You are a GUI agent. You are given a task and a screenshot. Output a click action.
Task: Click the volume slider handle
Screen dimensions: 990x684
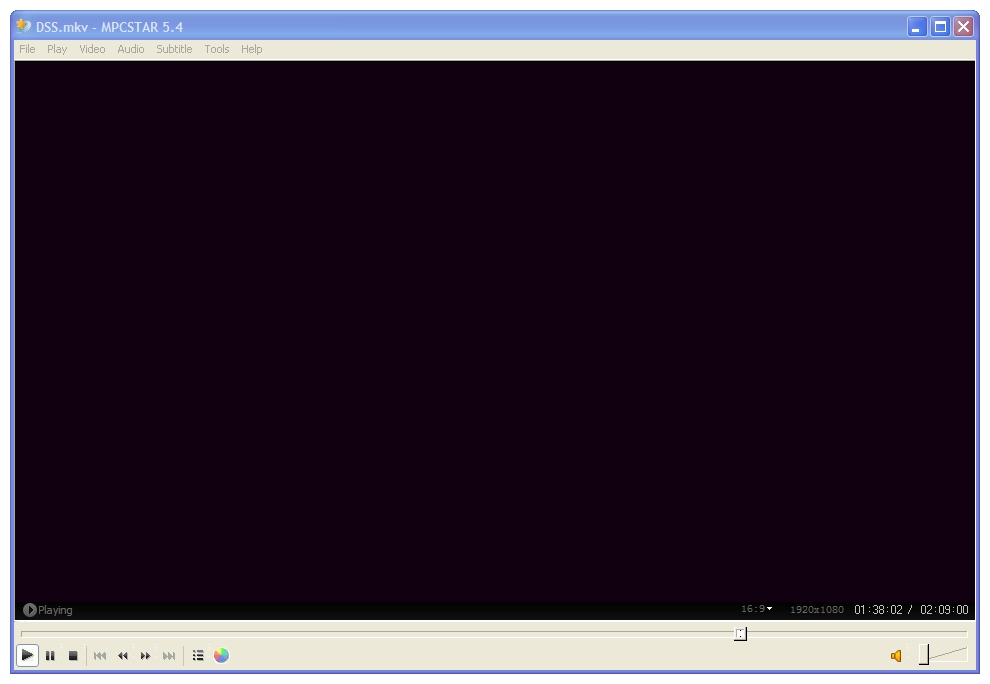coord(924,654)
